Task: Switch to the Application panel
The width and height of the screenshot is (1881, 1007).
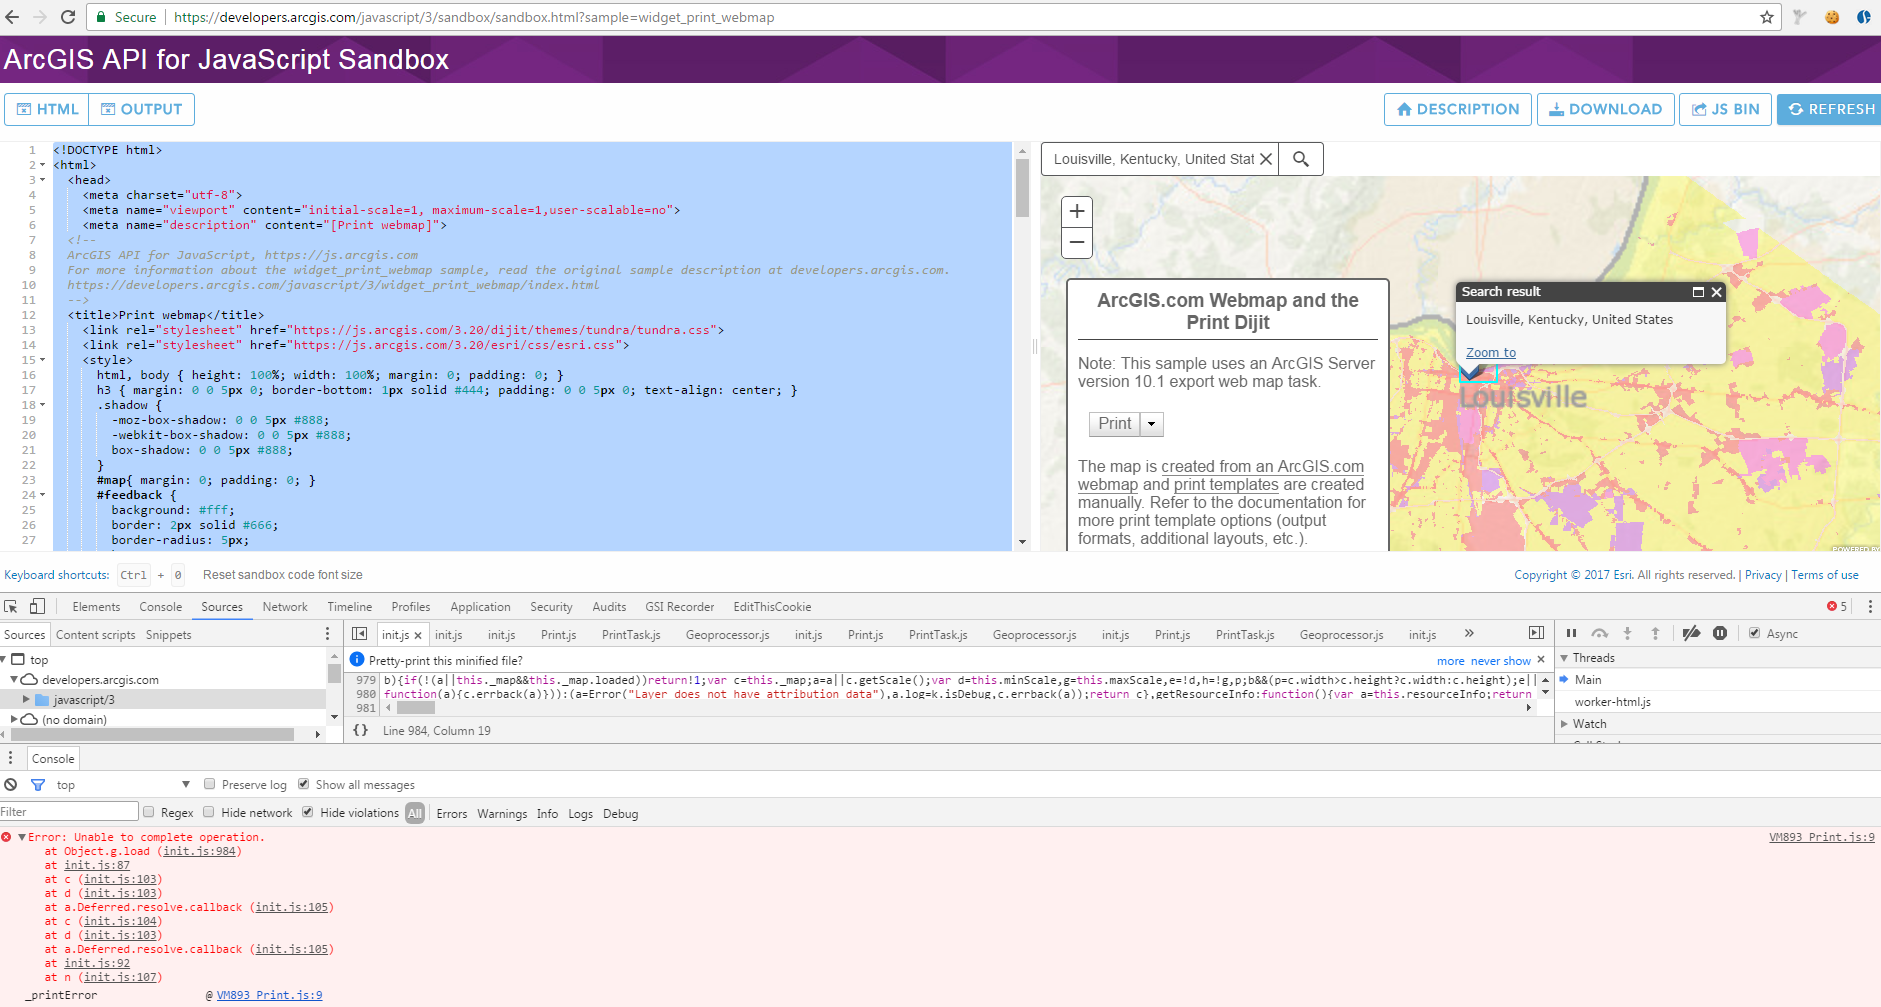Action: [480, 606]
